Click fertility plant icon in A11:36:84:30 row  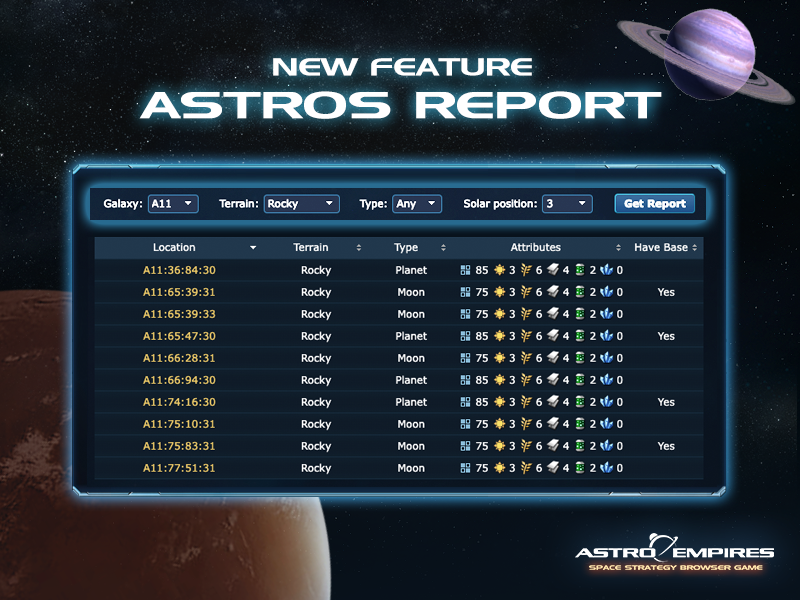coord(526,270)
